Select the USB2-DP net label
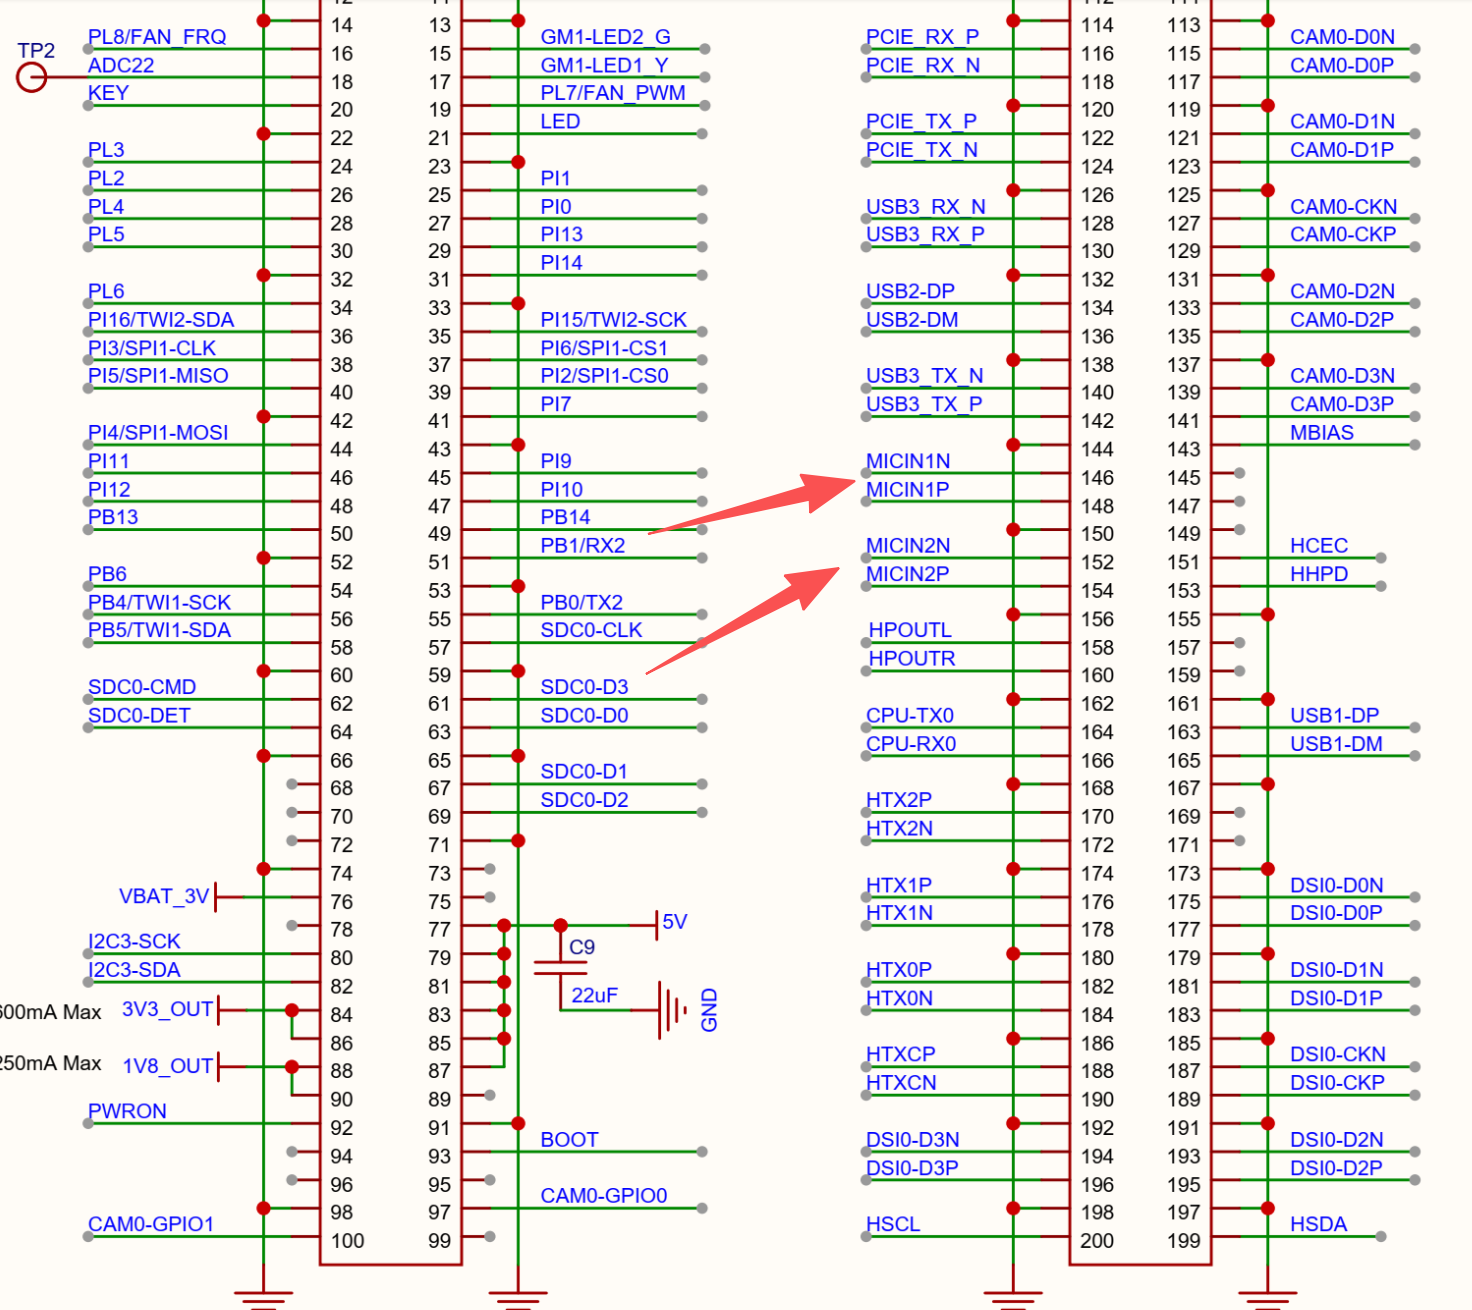Image resolution: width=1472 pixels, height=1310 pixels. coord(910,291)
